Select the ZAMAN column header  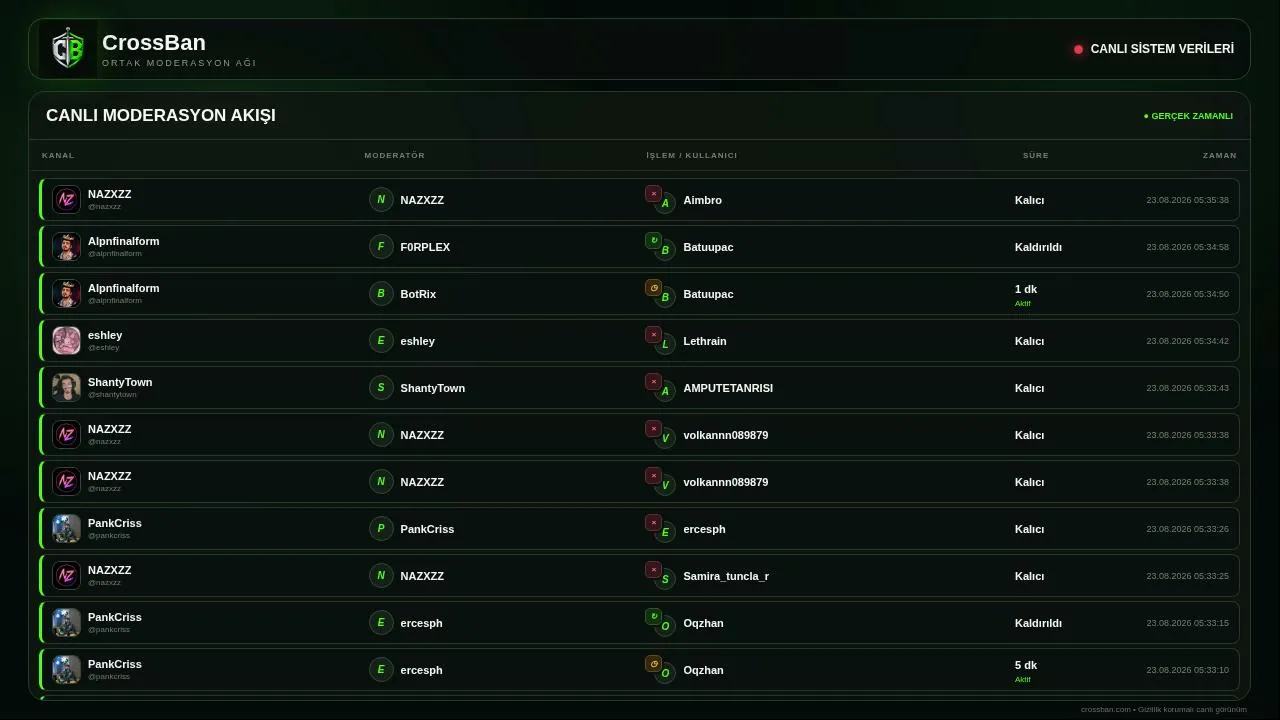click(x=1219, y=155)
